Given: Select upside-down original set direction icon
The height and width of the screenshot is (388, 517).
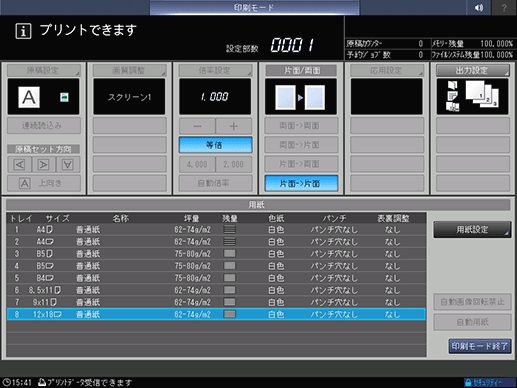Looking at the screenshot, I should [68, 165].
